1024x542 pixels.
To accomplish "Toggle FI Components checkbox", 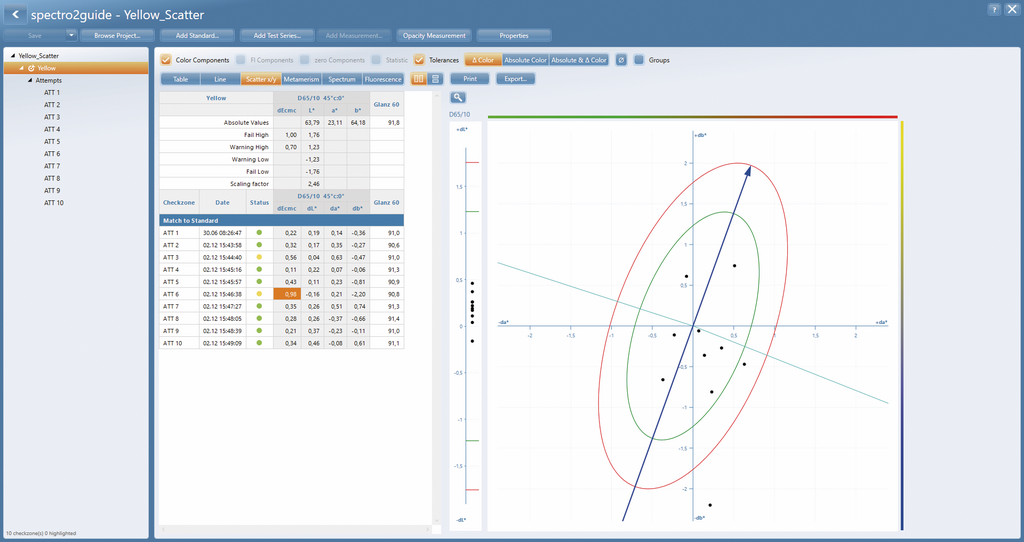I will click(240, 59).
